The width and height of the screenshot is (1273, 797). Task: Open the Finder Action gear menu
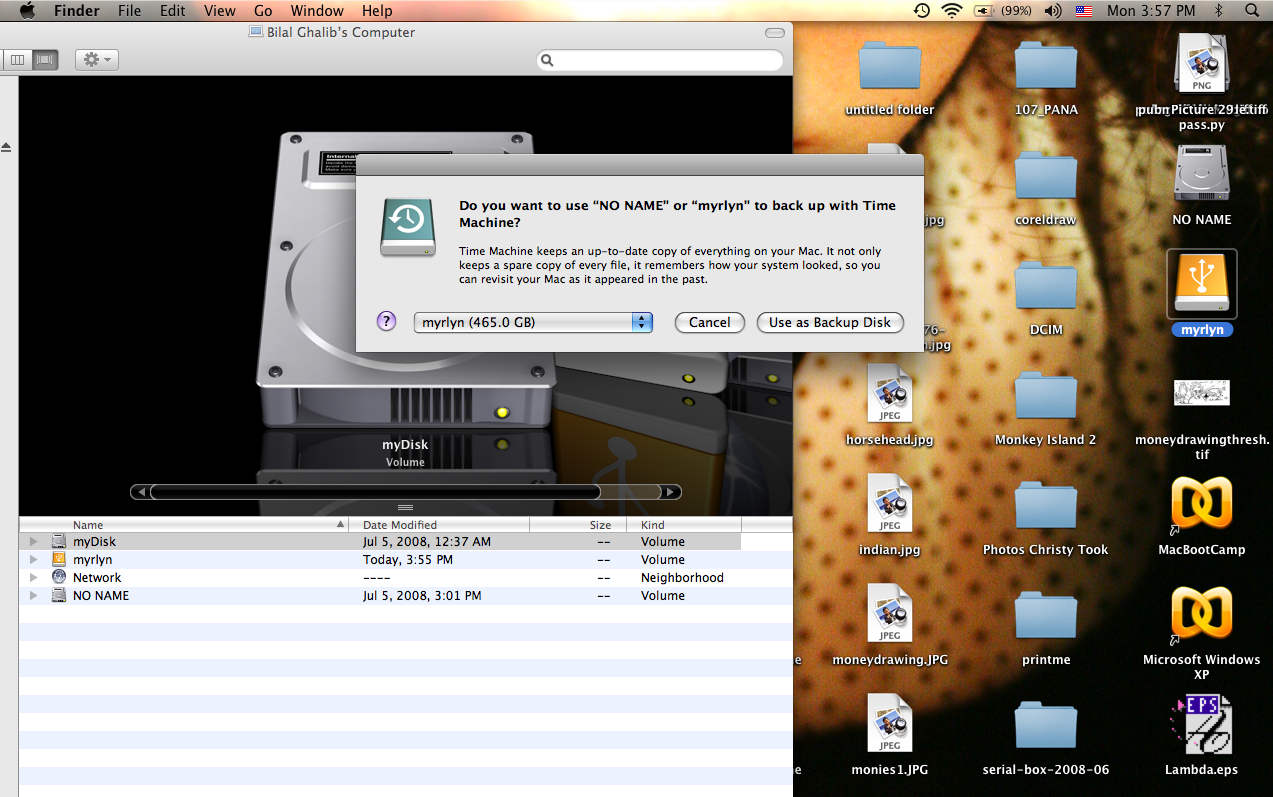click(x=96, y=60)
